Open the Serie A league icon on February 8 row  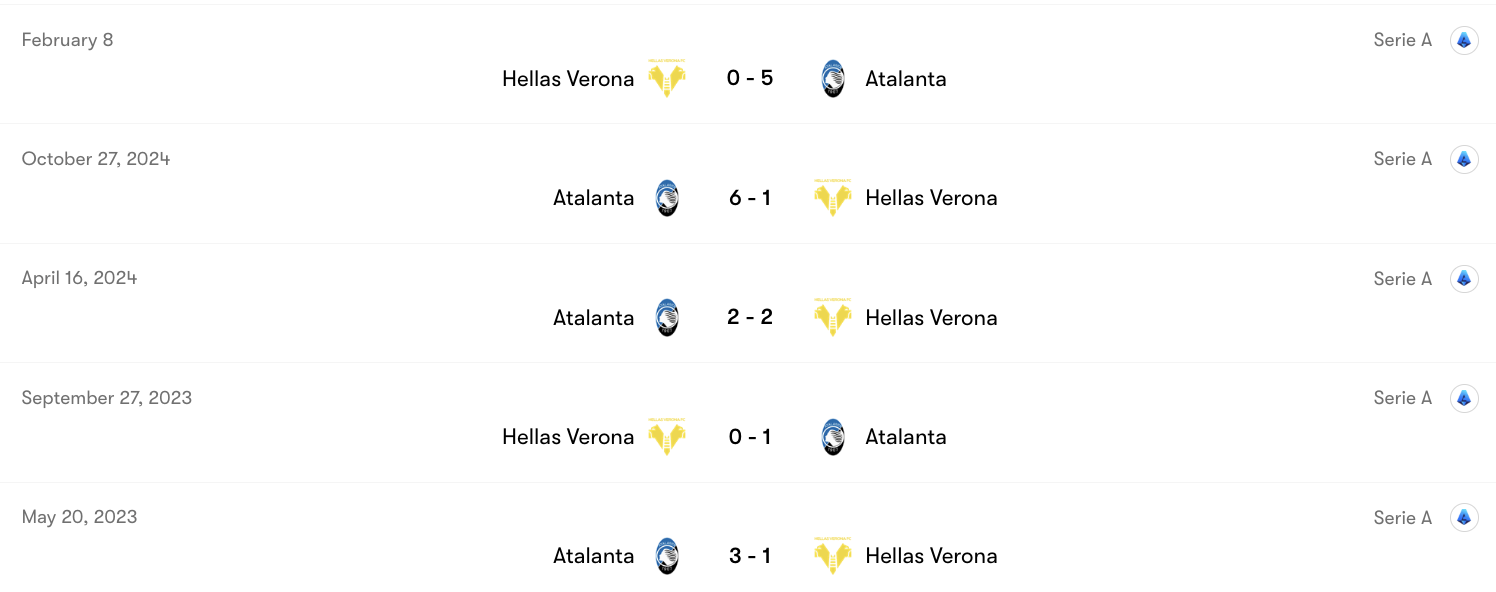tap(1464, 40)
